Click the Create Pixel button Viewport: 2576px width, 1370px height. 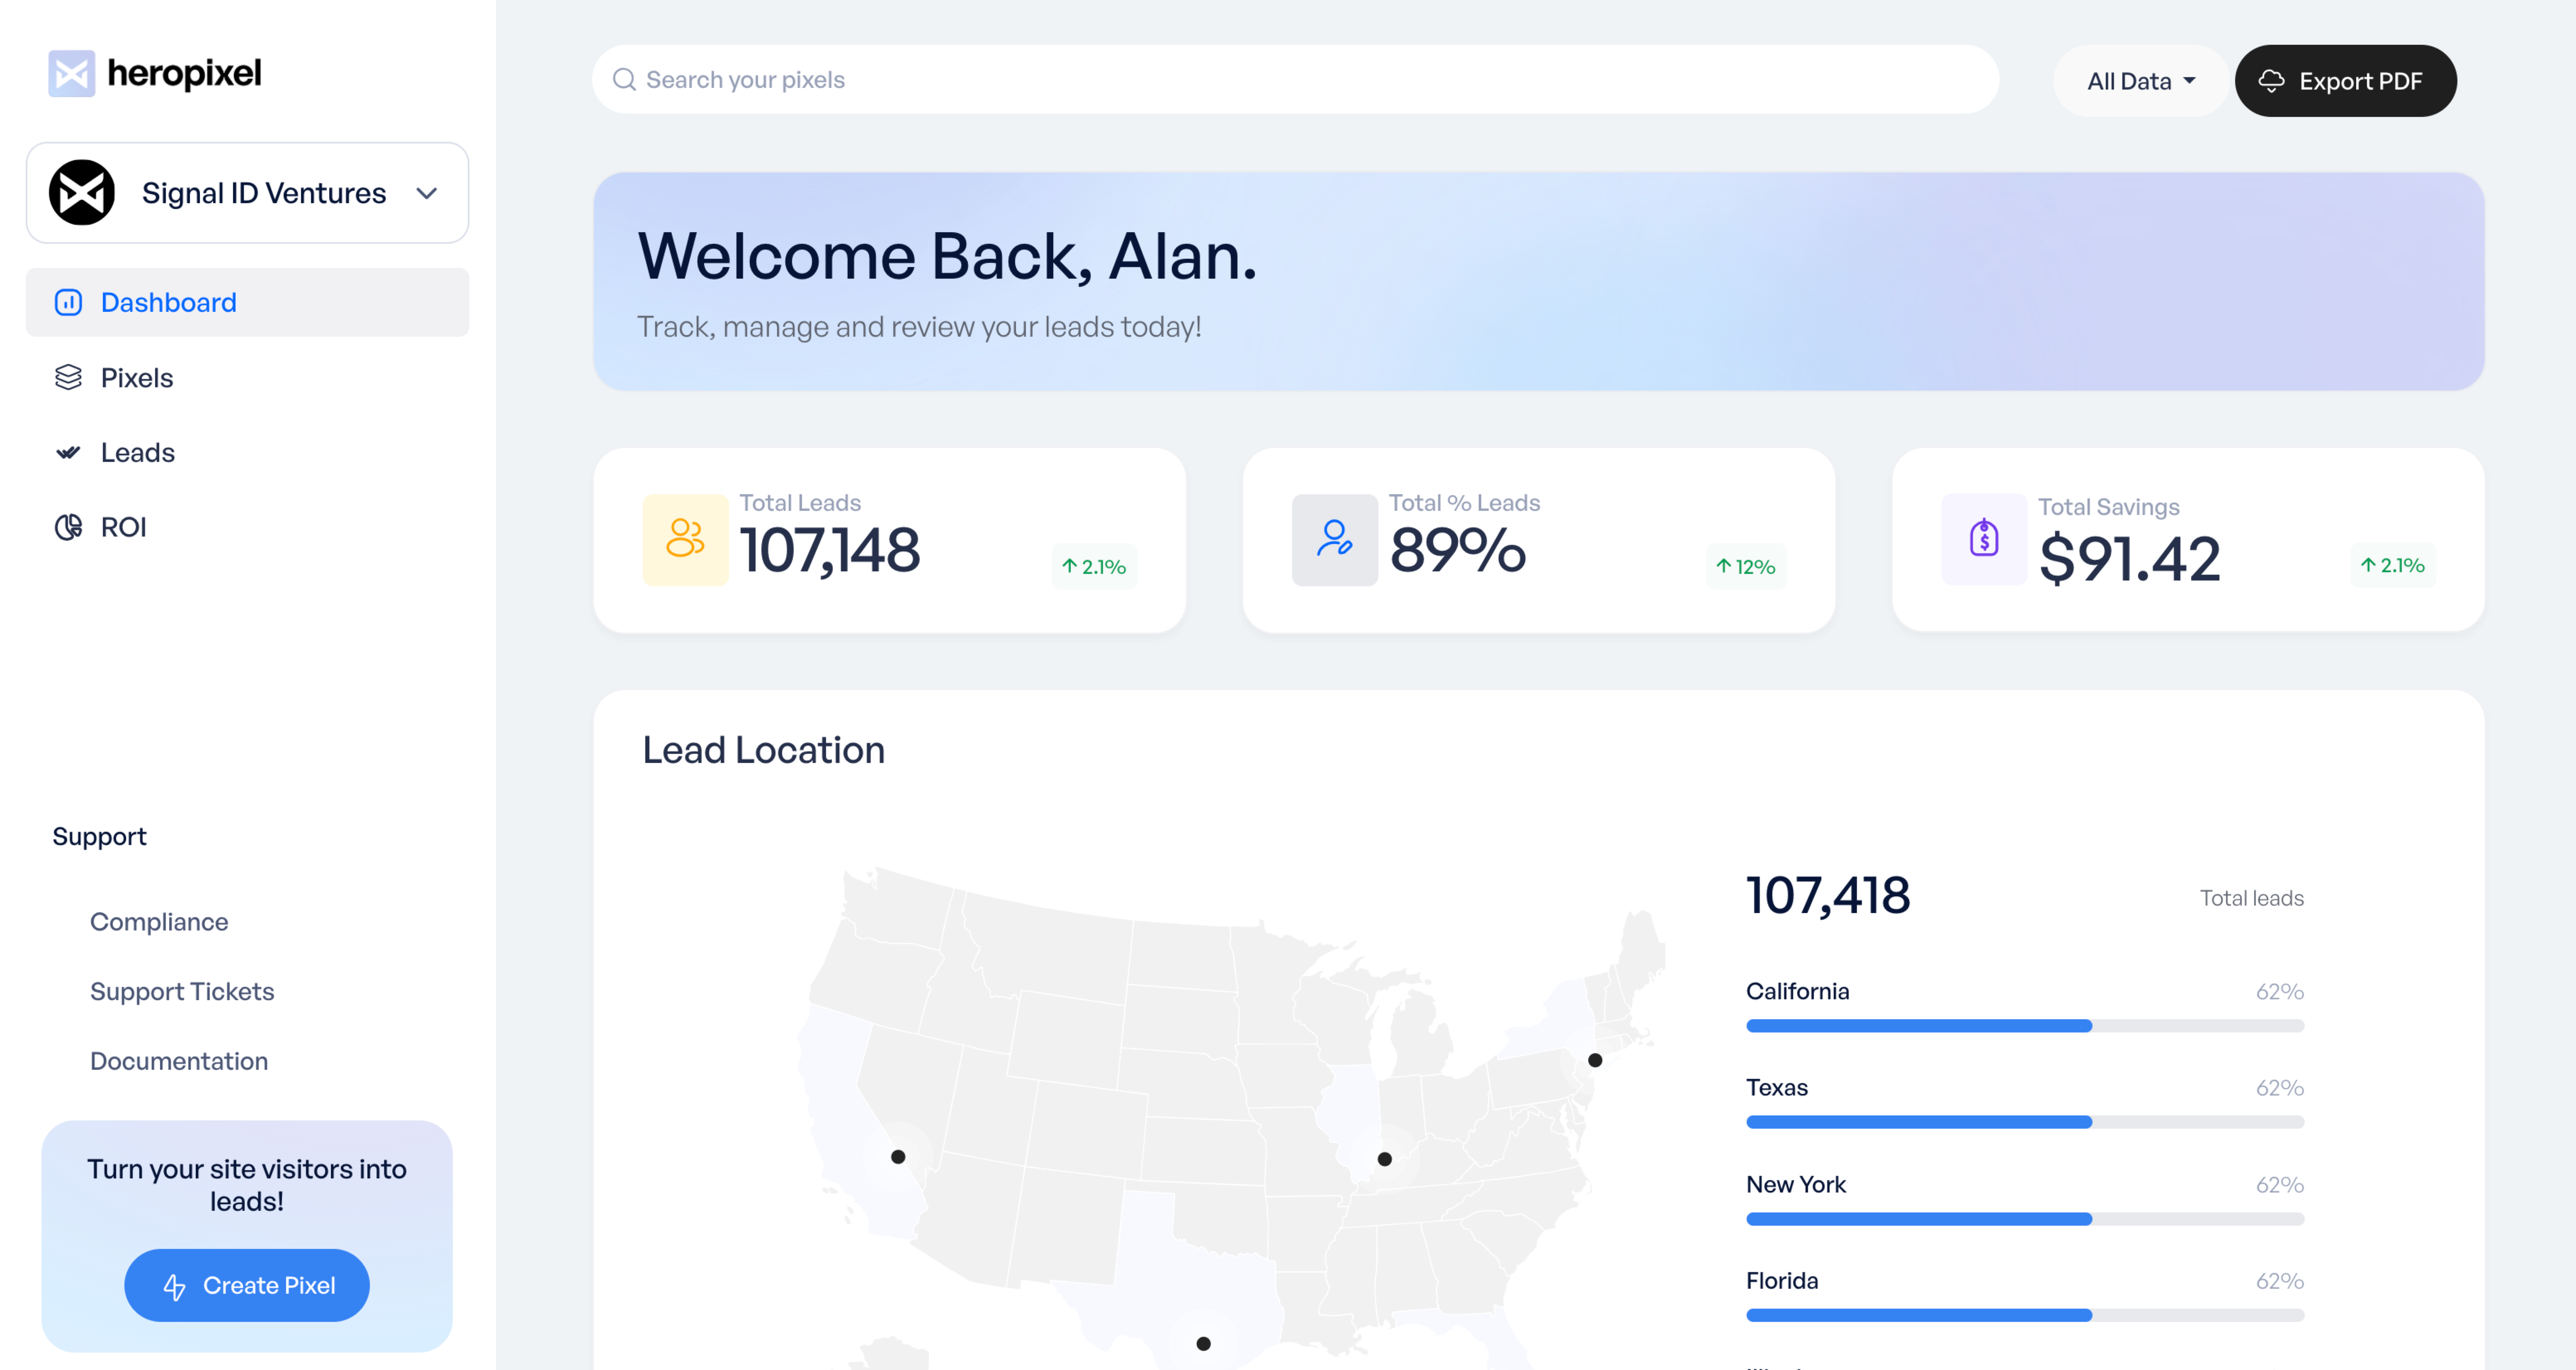[x=247, y=1285]
